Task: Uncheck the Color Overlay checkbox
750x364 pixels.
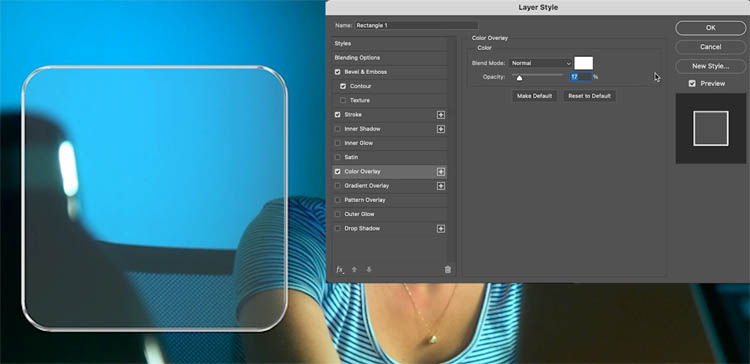Action: 338,172
